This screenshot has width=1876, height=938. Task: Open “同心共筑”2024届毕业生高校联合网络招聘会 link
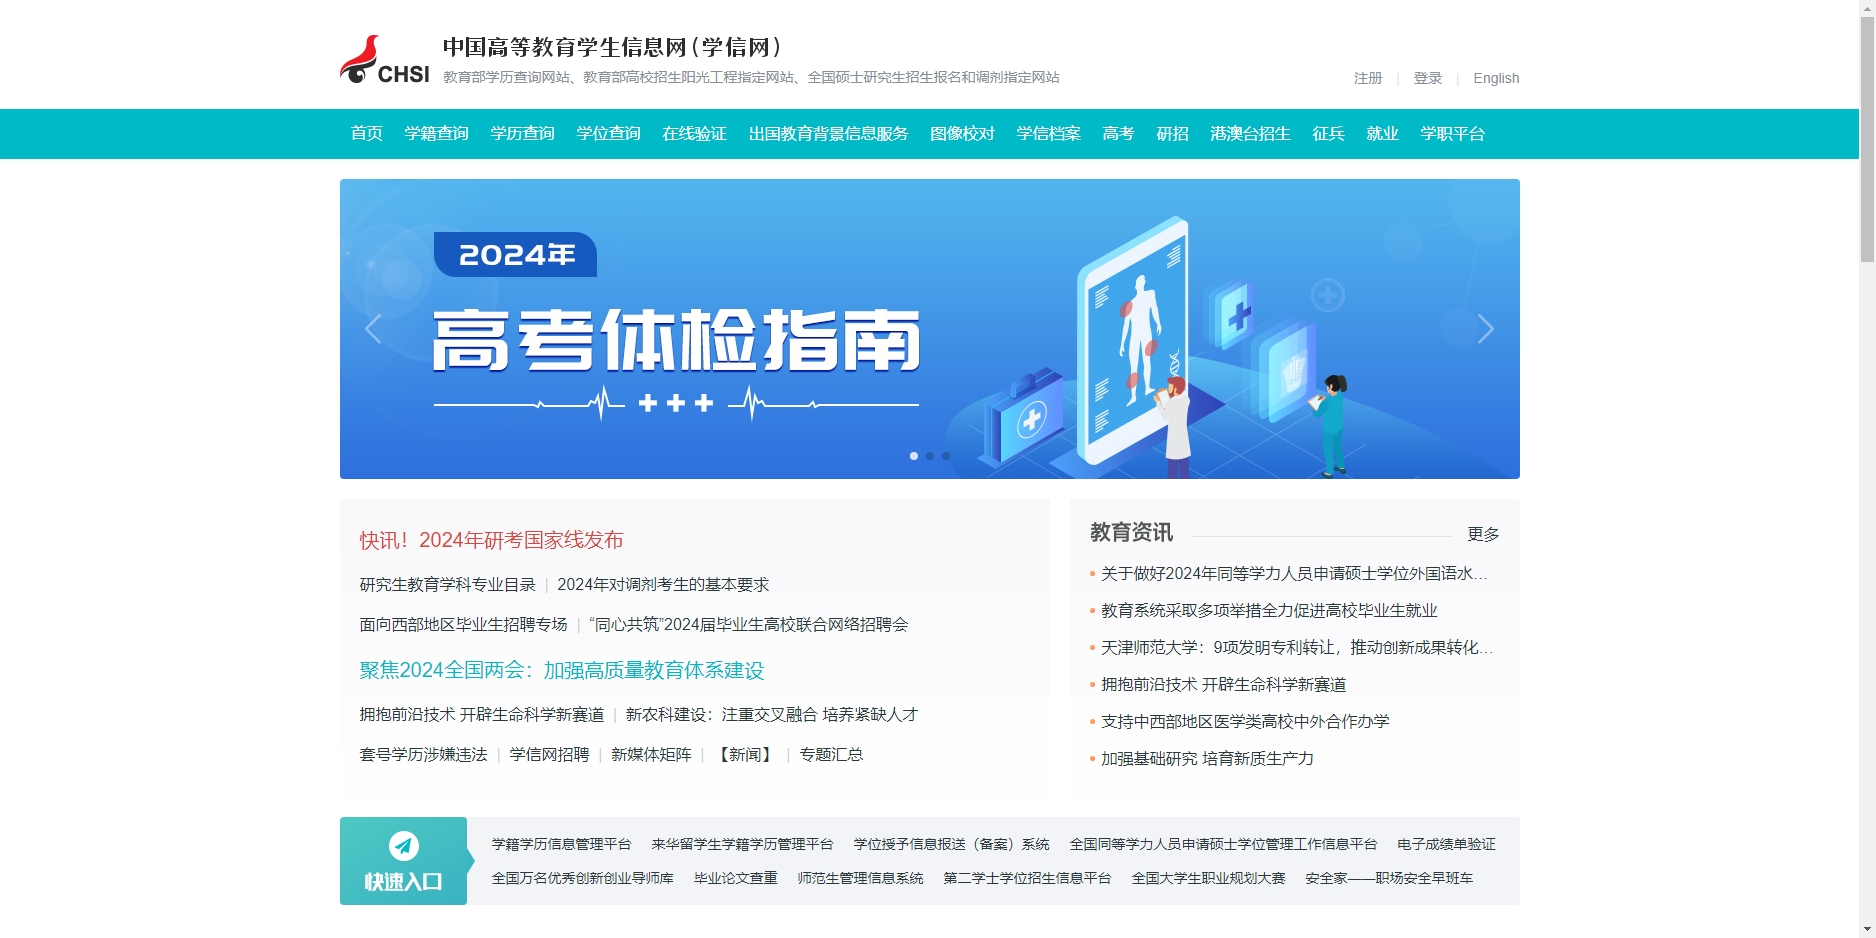pyautogui.click(x=749, y=624)
